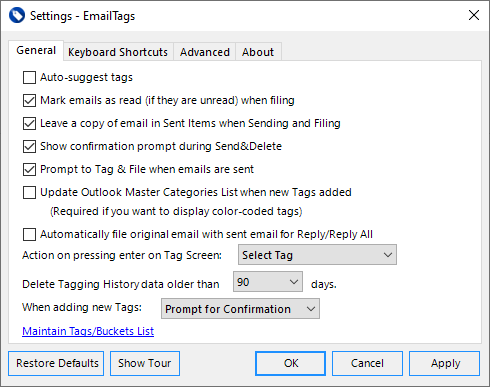Open the Prompt for Confirmation dropdown
Image resolution: width=490 pixels, height=387 pixels.
click(x=240, y=309)
